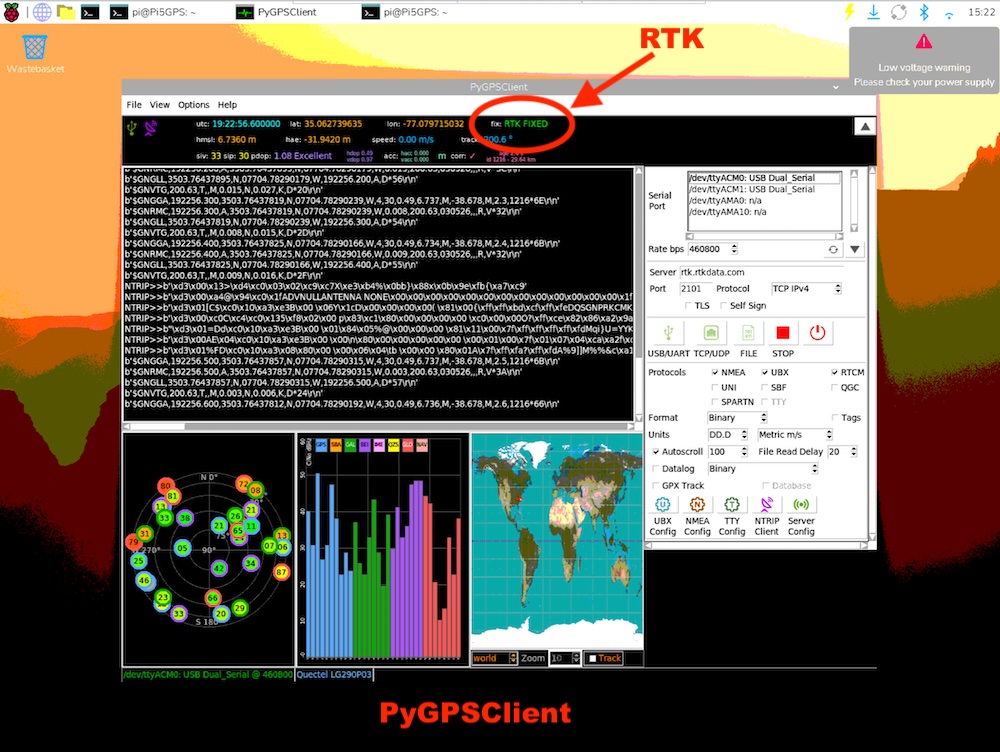Click the TCP/UDP connect icon
The height and width of the screenshot is (752, 1000).
click(x=710, y=333)
